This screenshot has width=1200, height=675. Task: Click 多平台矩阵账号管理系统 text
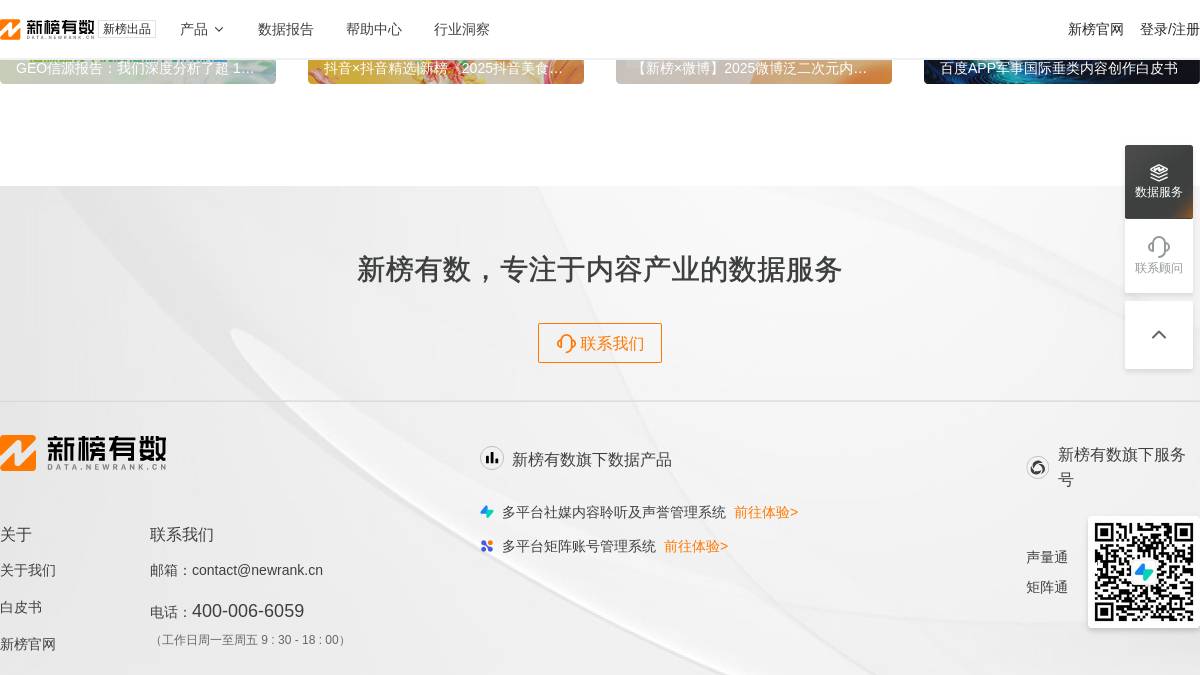click(579, 546)
